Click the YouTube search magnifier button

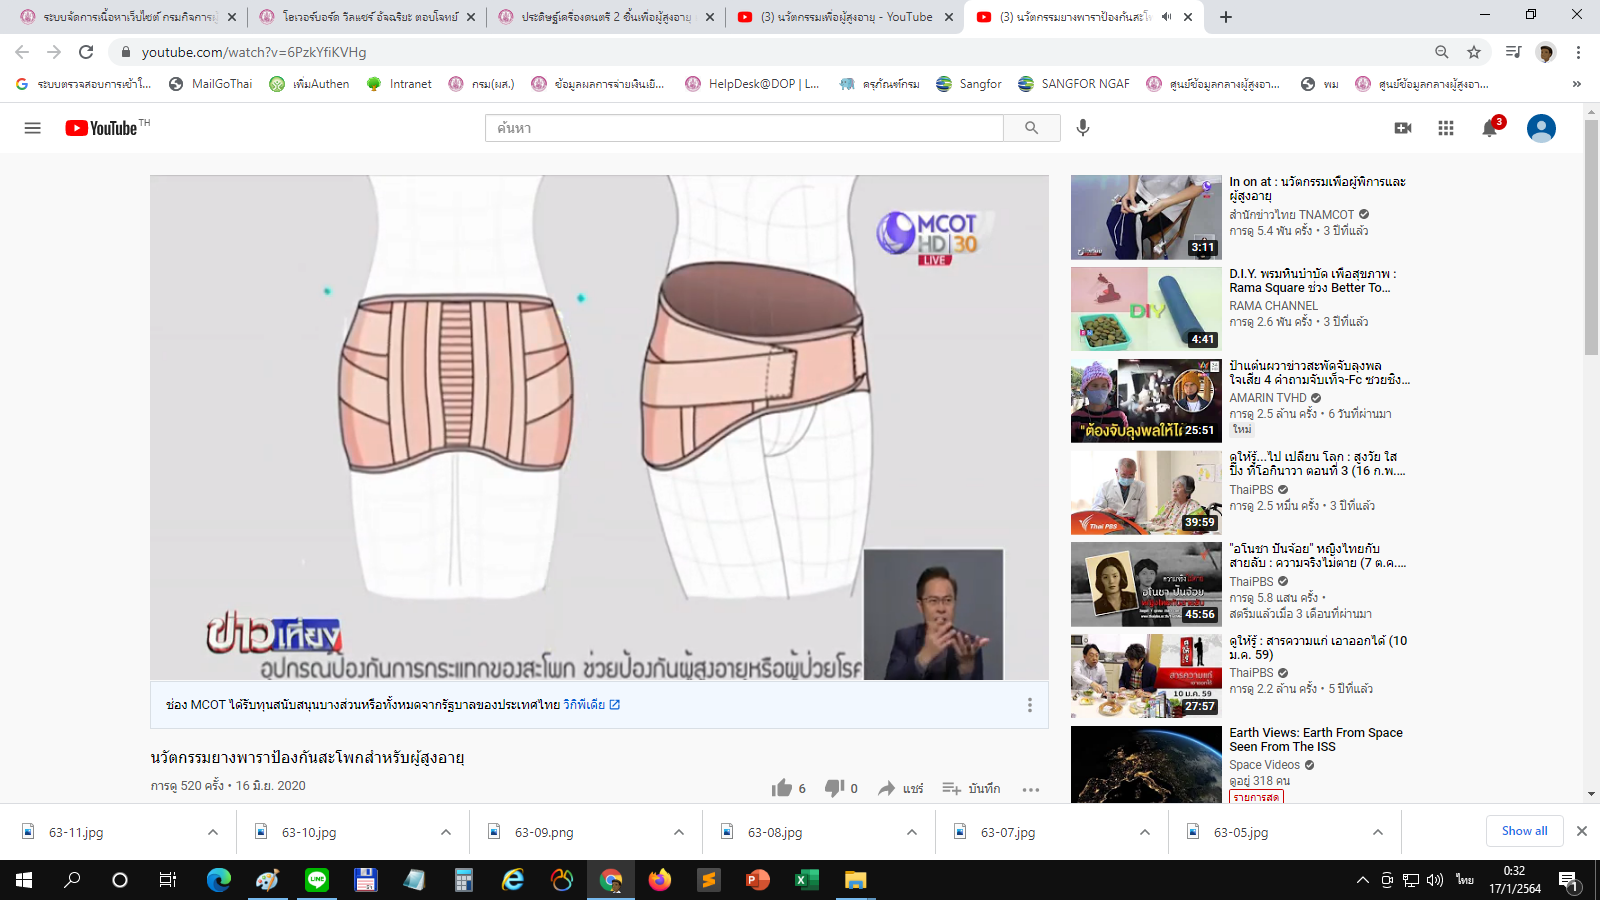pos(1031,128)
